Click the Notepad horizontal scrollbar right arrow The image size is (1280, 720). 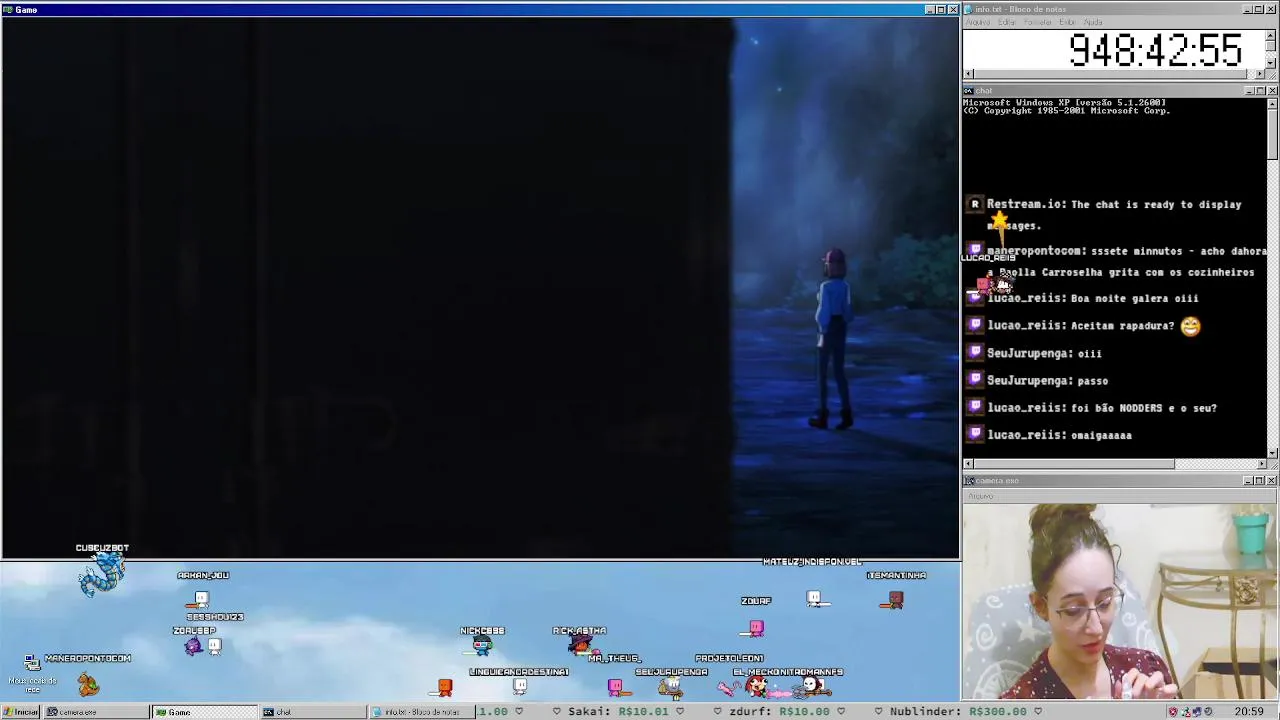click(x=1260, y=74)
